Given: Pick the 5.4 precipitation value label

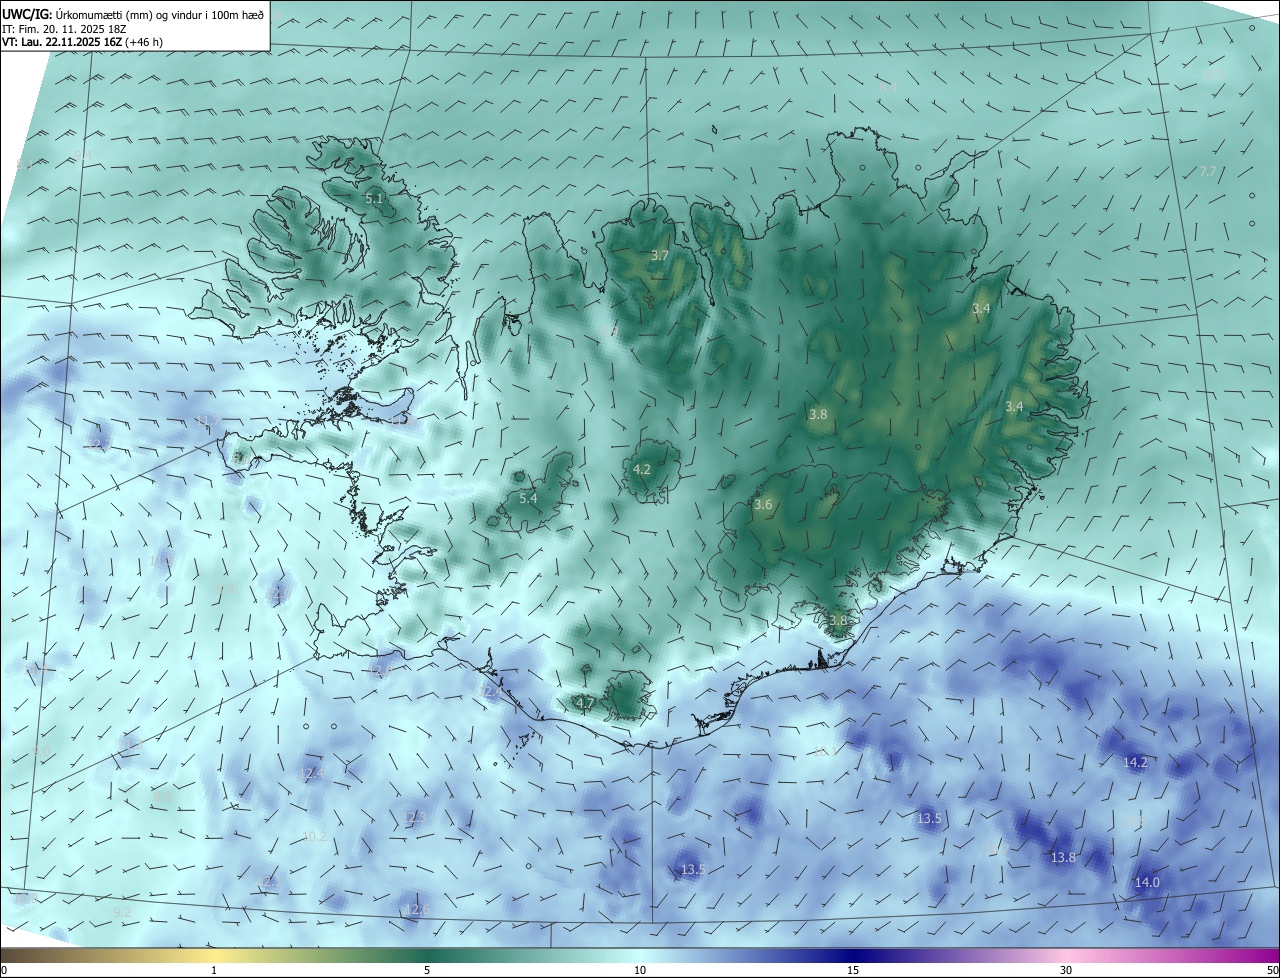Looking at the screenshot, I should click(528, 498).
